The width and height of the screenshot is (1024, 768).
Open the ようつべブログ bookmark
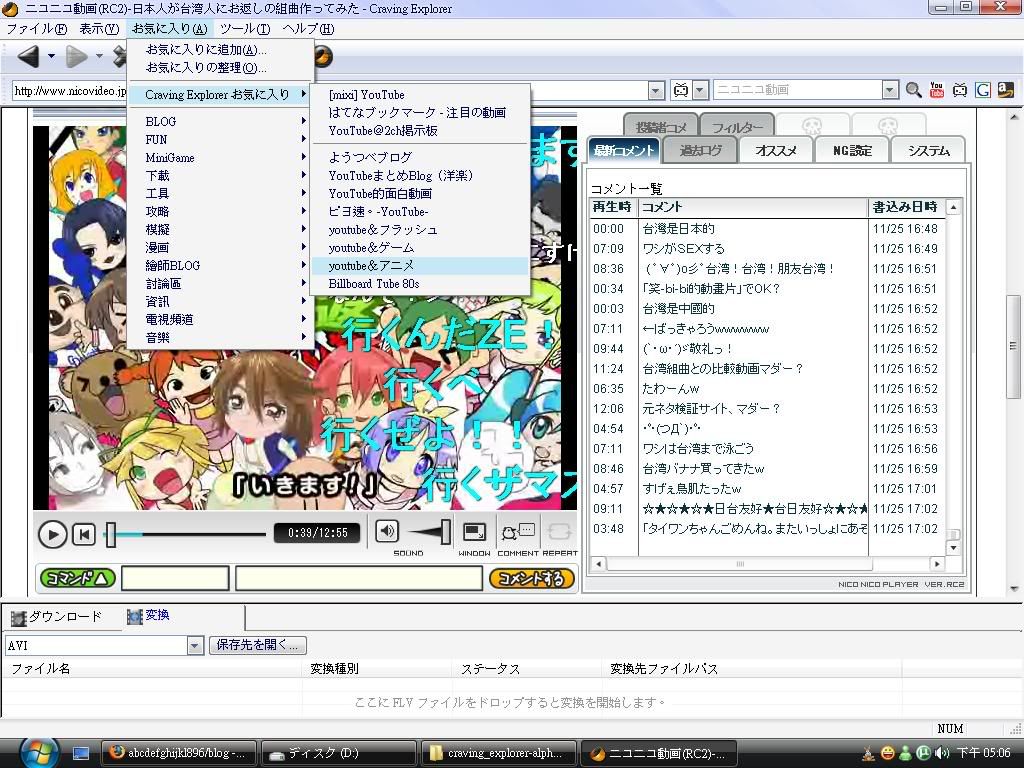tap(420, 157)
